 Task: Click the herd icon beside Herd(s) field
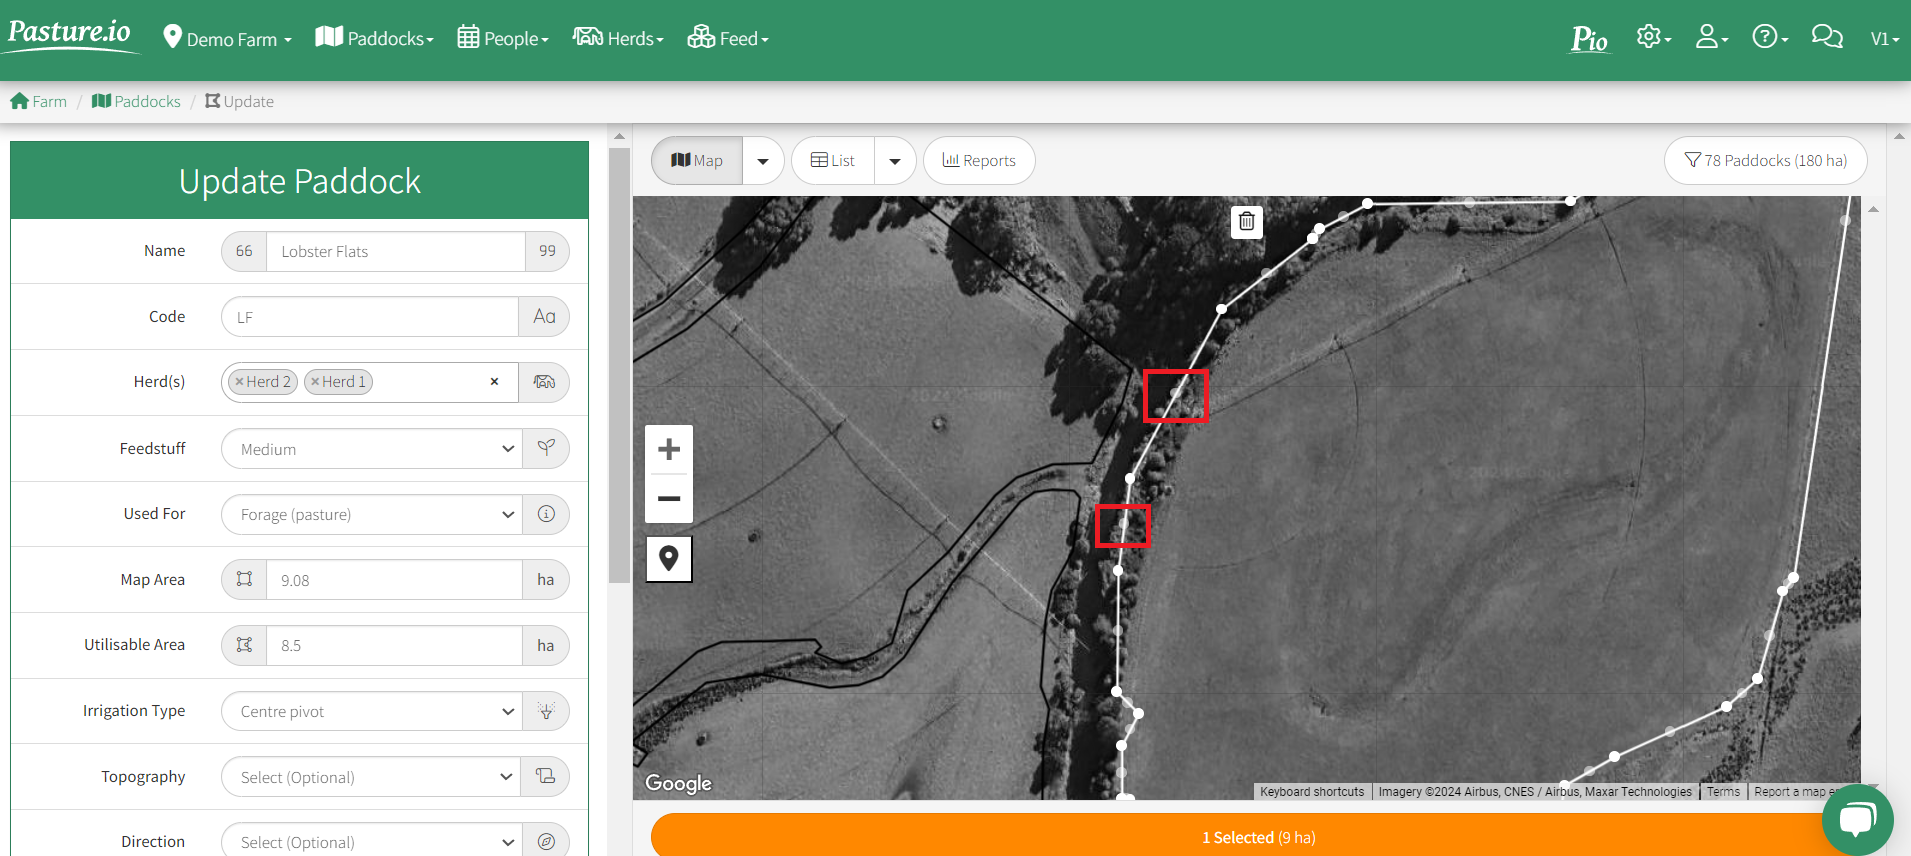tap(544, 382)
